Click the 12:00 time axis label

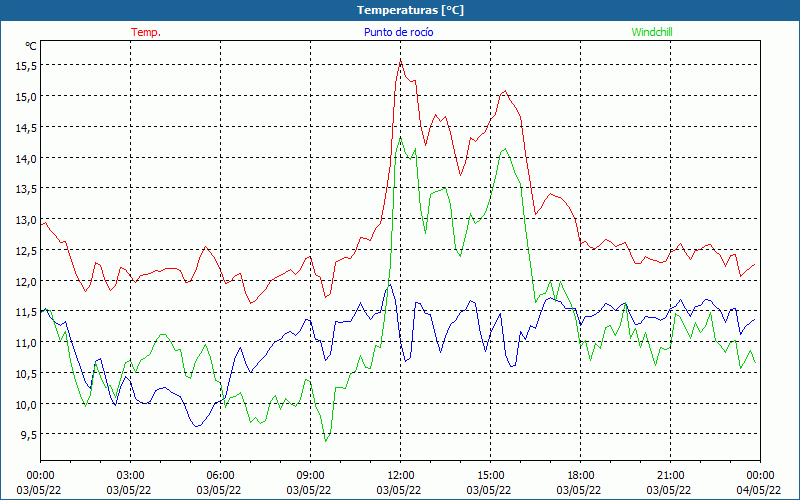(x=401, y=476)
